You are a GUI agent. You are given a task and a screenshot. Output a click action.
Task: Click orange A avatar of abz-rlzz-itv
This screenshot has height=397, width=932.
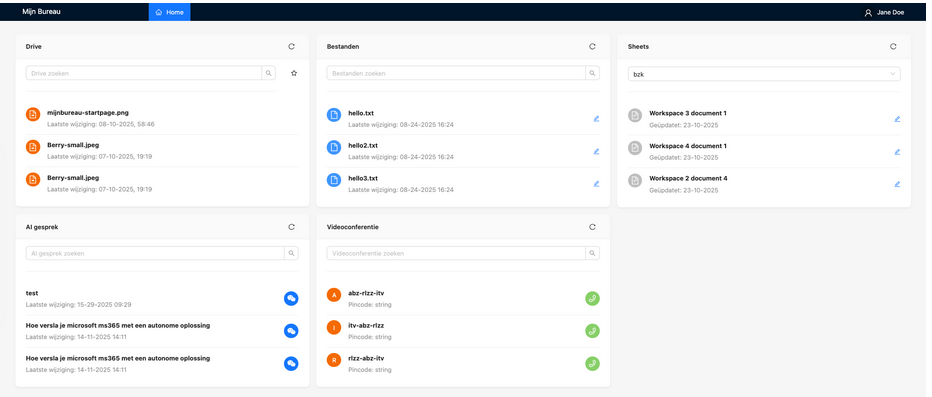pos(334,295)
